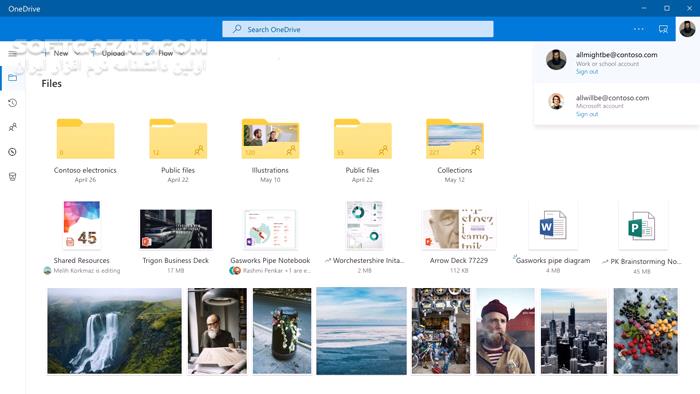Open the Arrow Deck 77229 thumbnail
Image resolution: width=700 pixels, height=394 pixels.
[459, 229]
